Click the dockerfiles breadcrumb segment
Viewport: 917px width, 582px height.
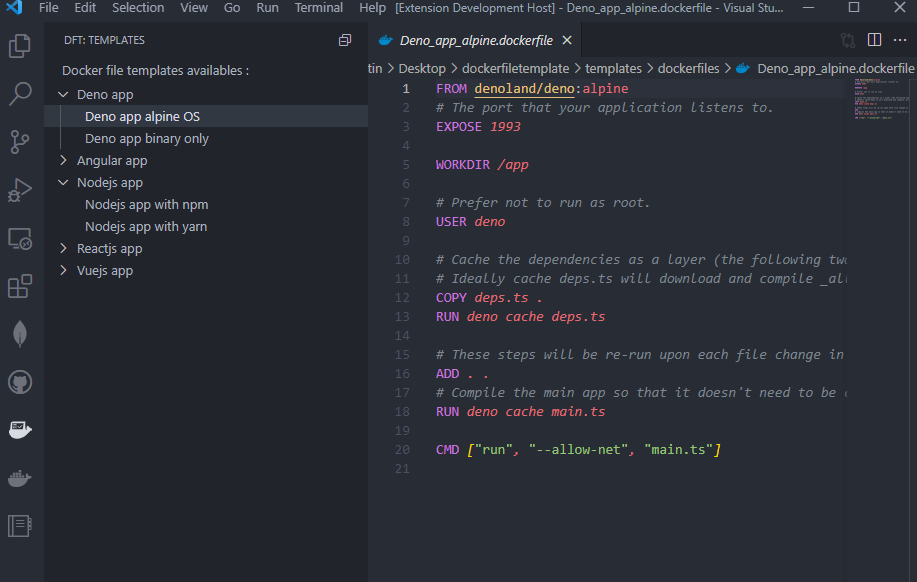(688, 68)
